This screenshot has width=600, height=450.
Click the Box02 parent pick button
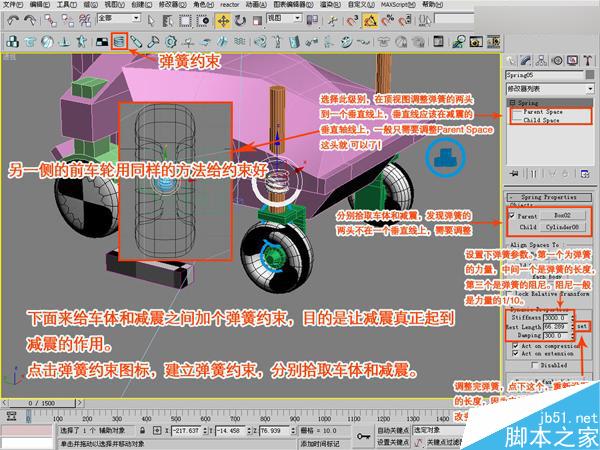point(562,215)
